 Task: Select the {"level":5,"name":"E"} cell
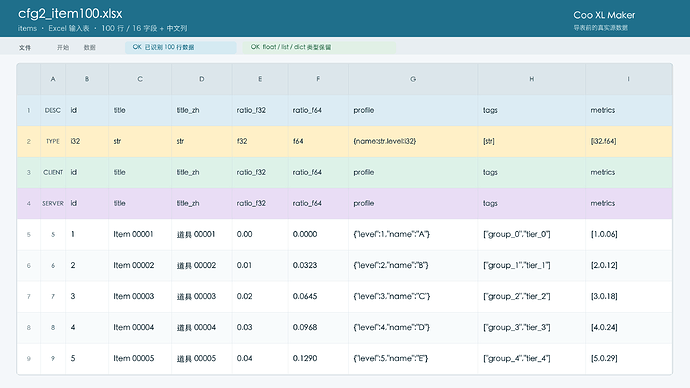413,359
